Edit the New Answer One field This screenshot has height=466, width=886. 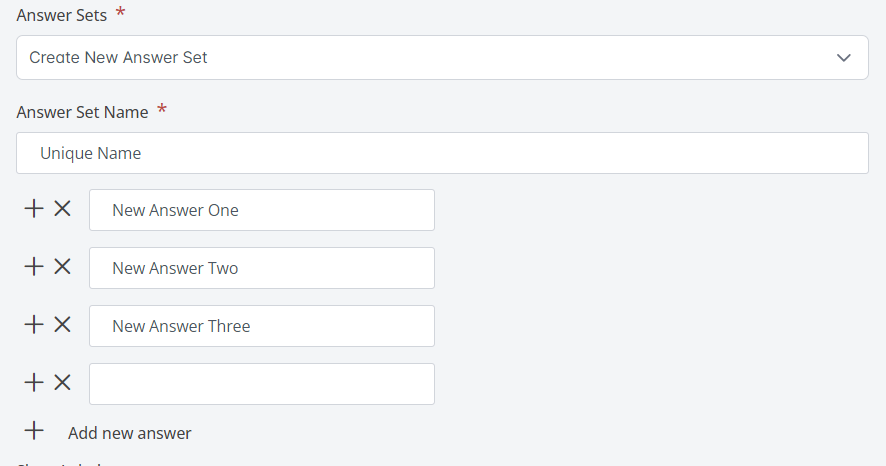262,210
